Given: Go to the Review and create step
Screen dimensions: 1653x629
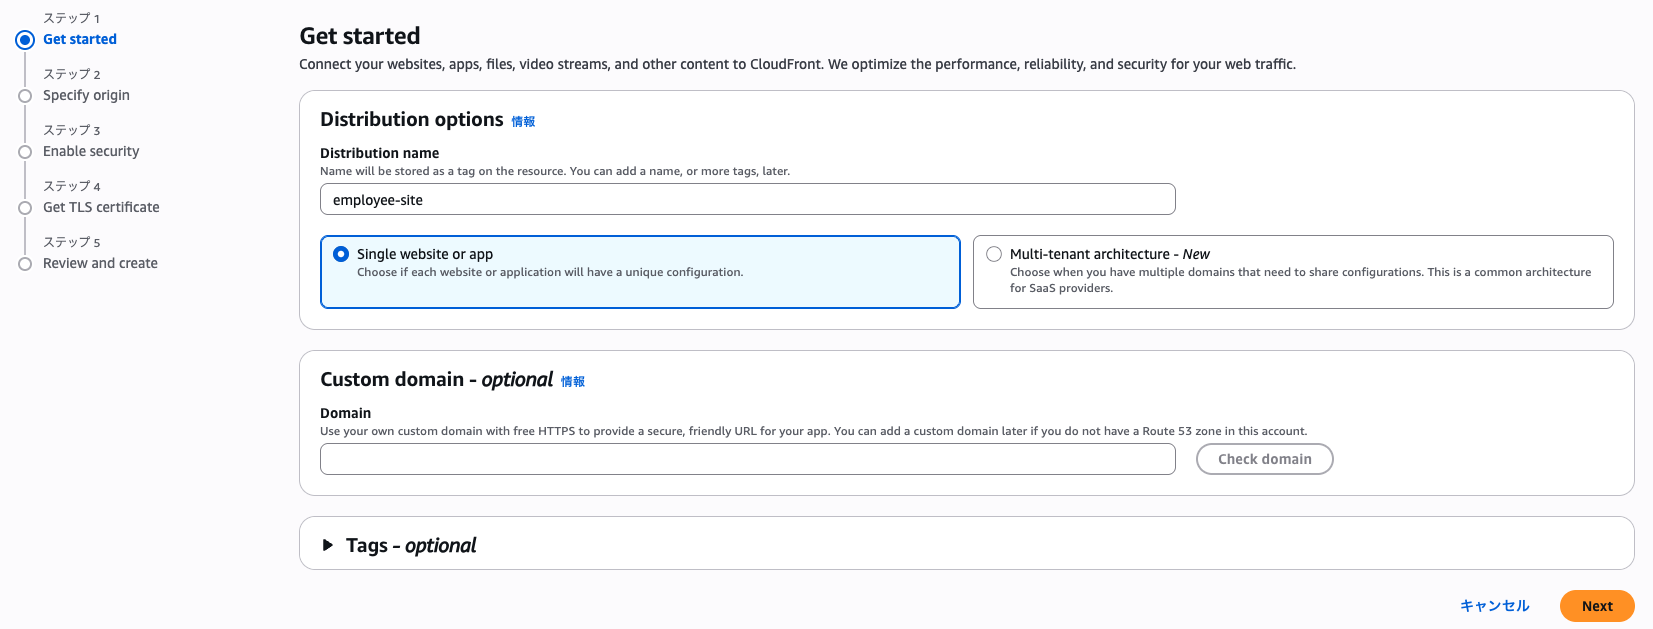Looking at the screenshot, I should 100,263.
